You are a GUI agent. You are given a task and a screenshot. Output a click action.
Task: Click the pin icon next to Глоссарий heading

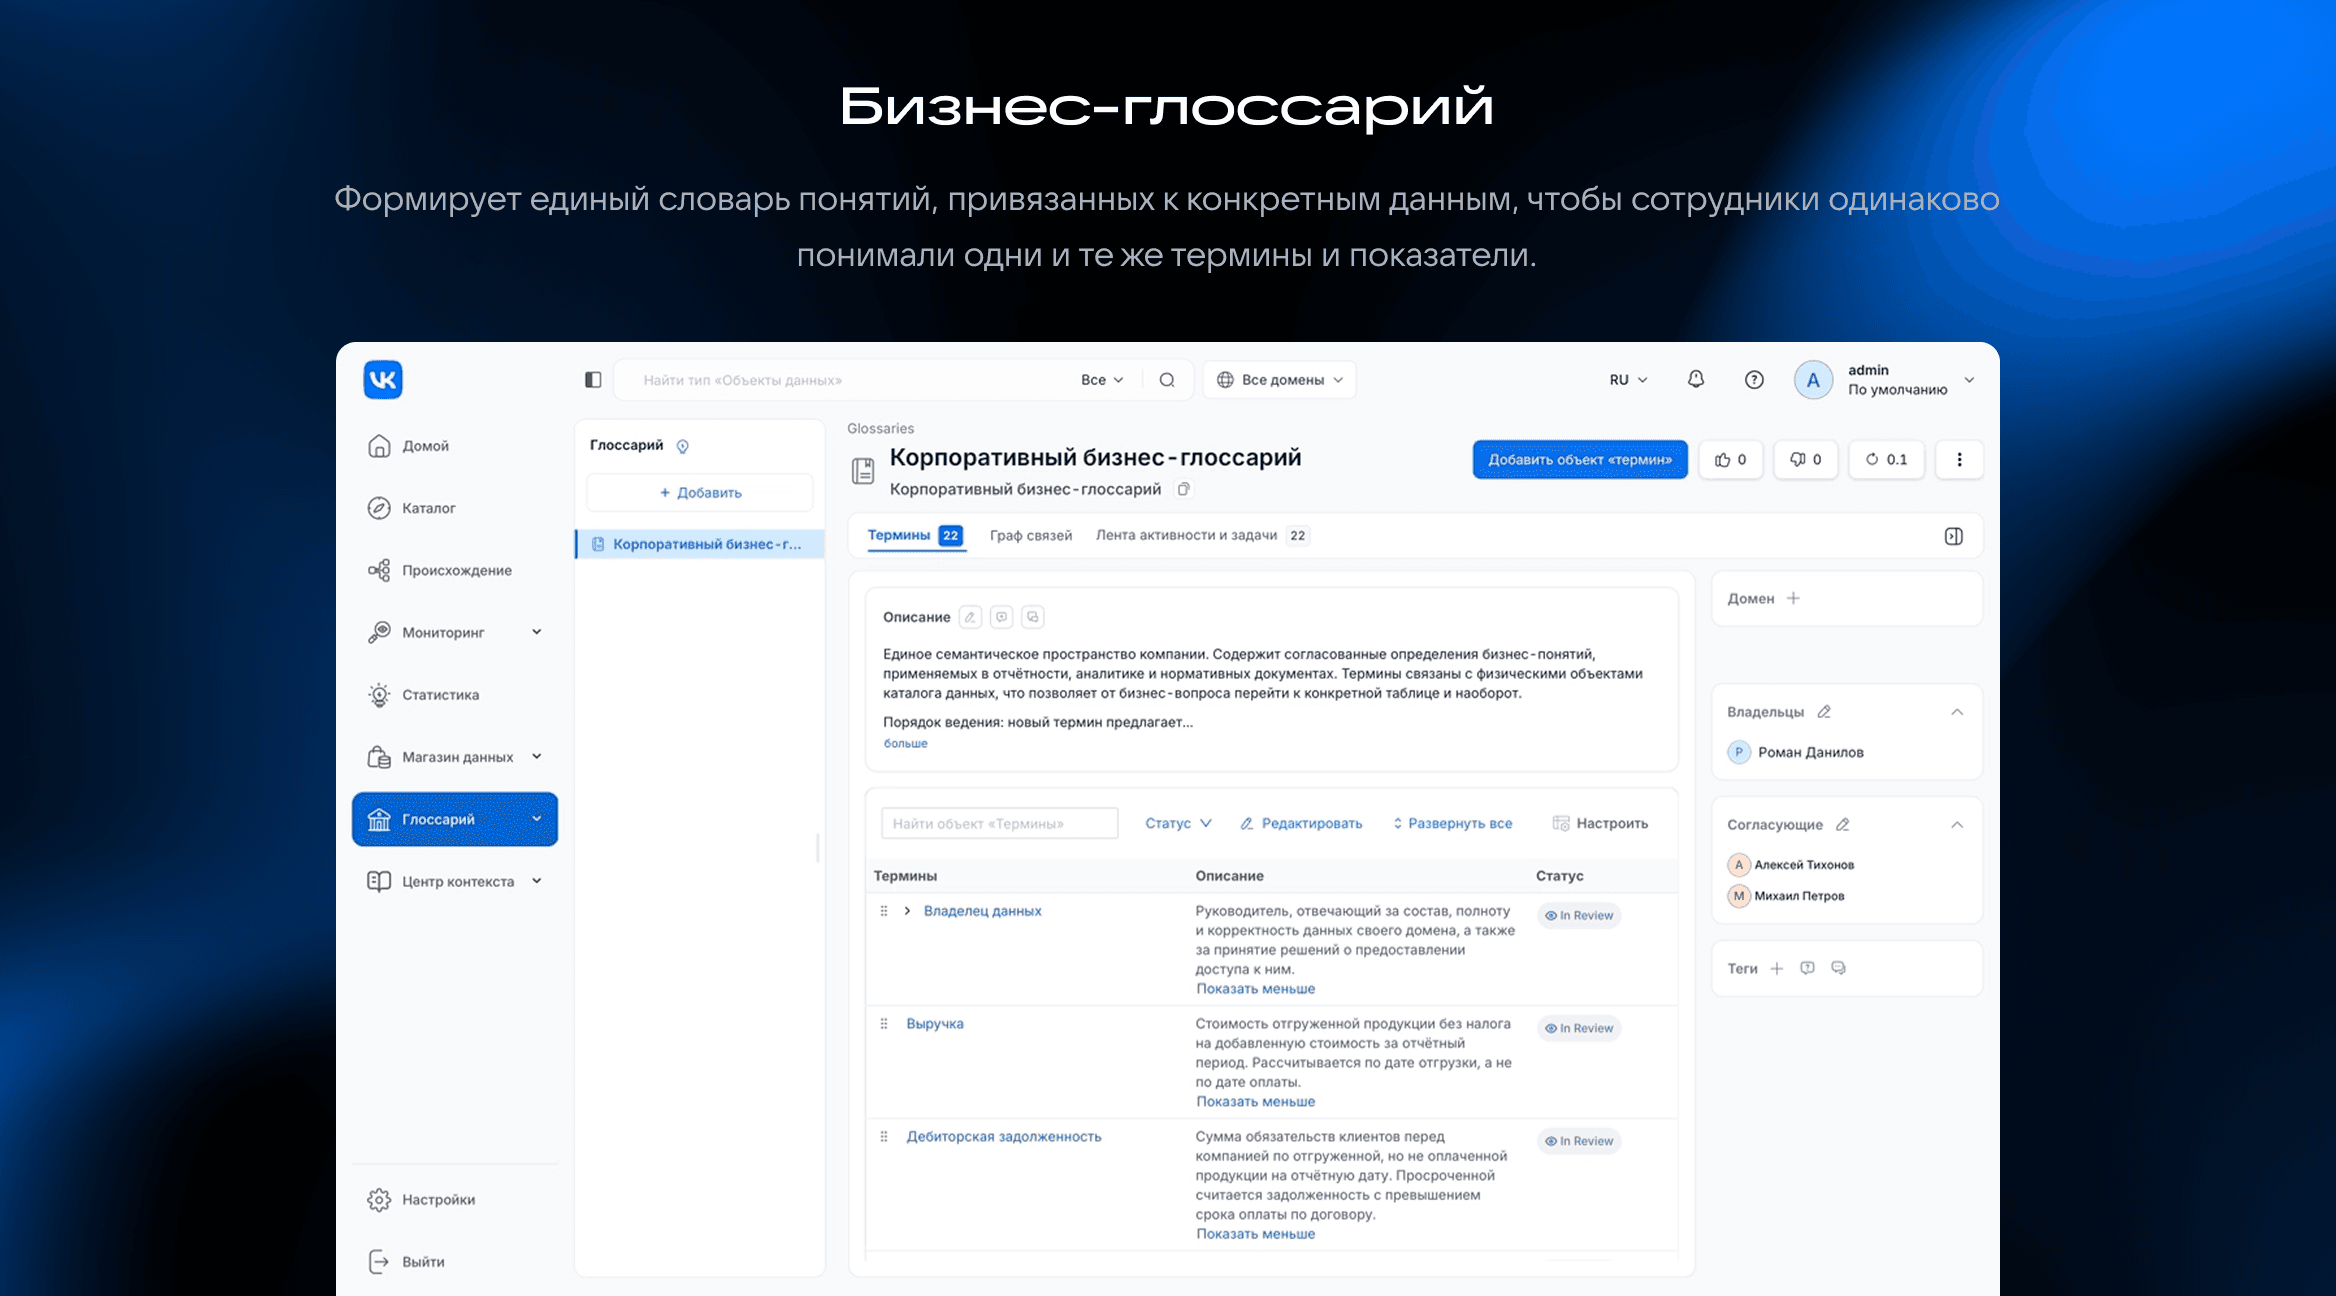click(x=682, y=446)
